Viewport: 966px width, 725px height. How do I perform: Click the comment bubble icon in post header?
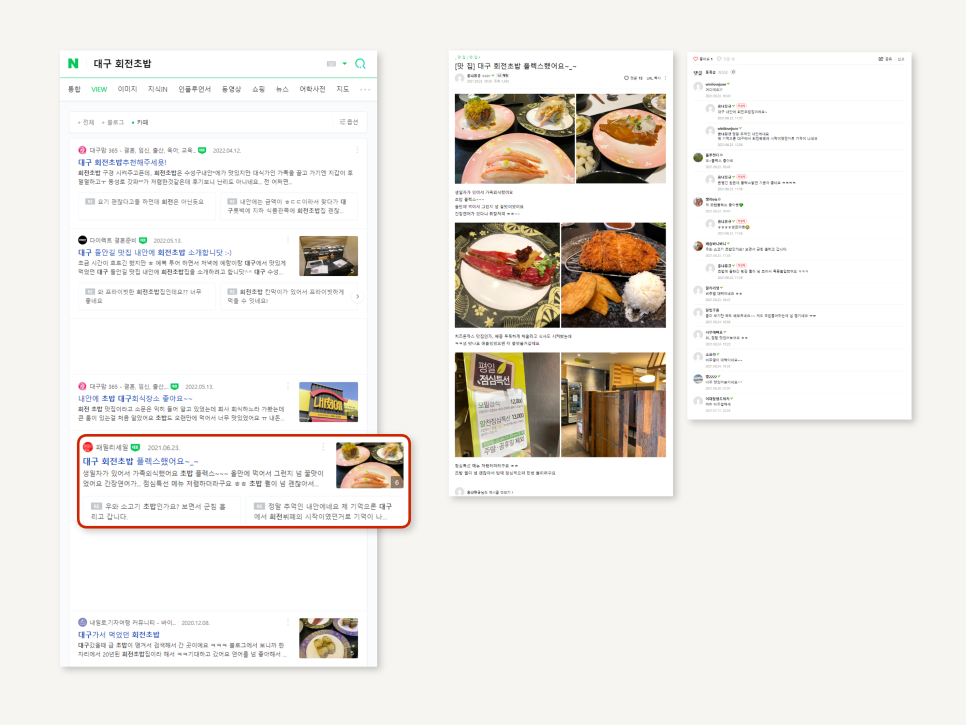pos(627,78)
